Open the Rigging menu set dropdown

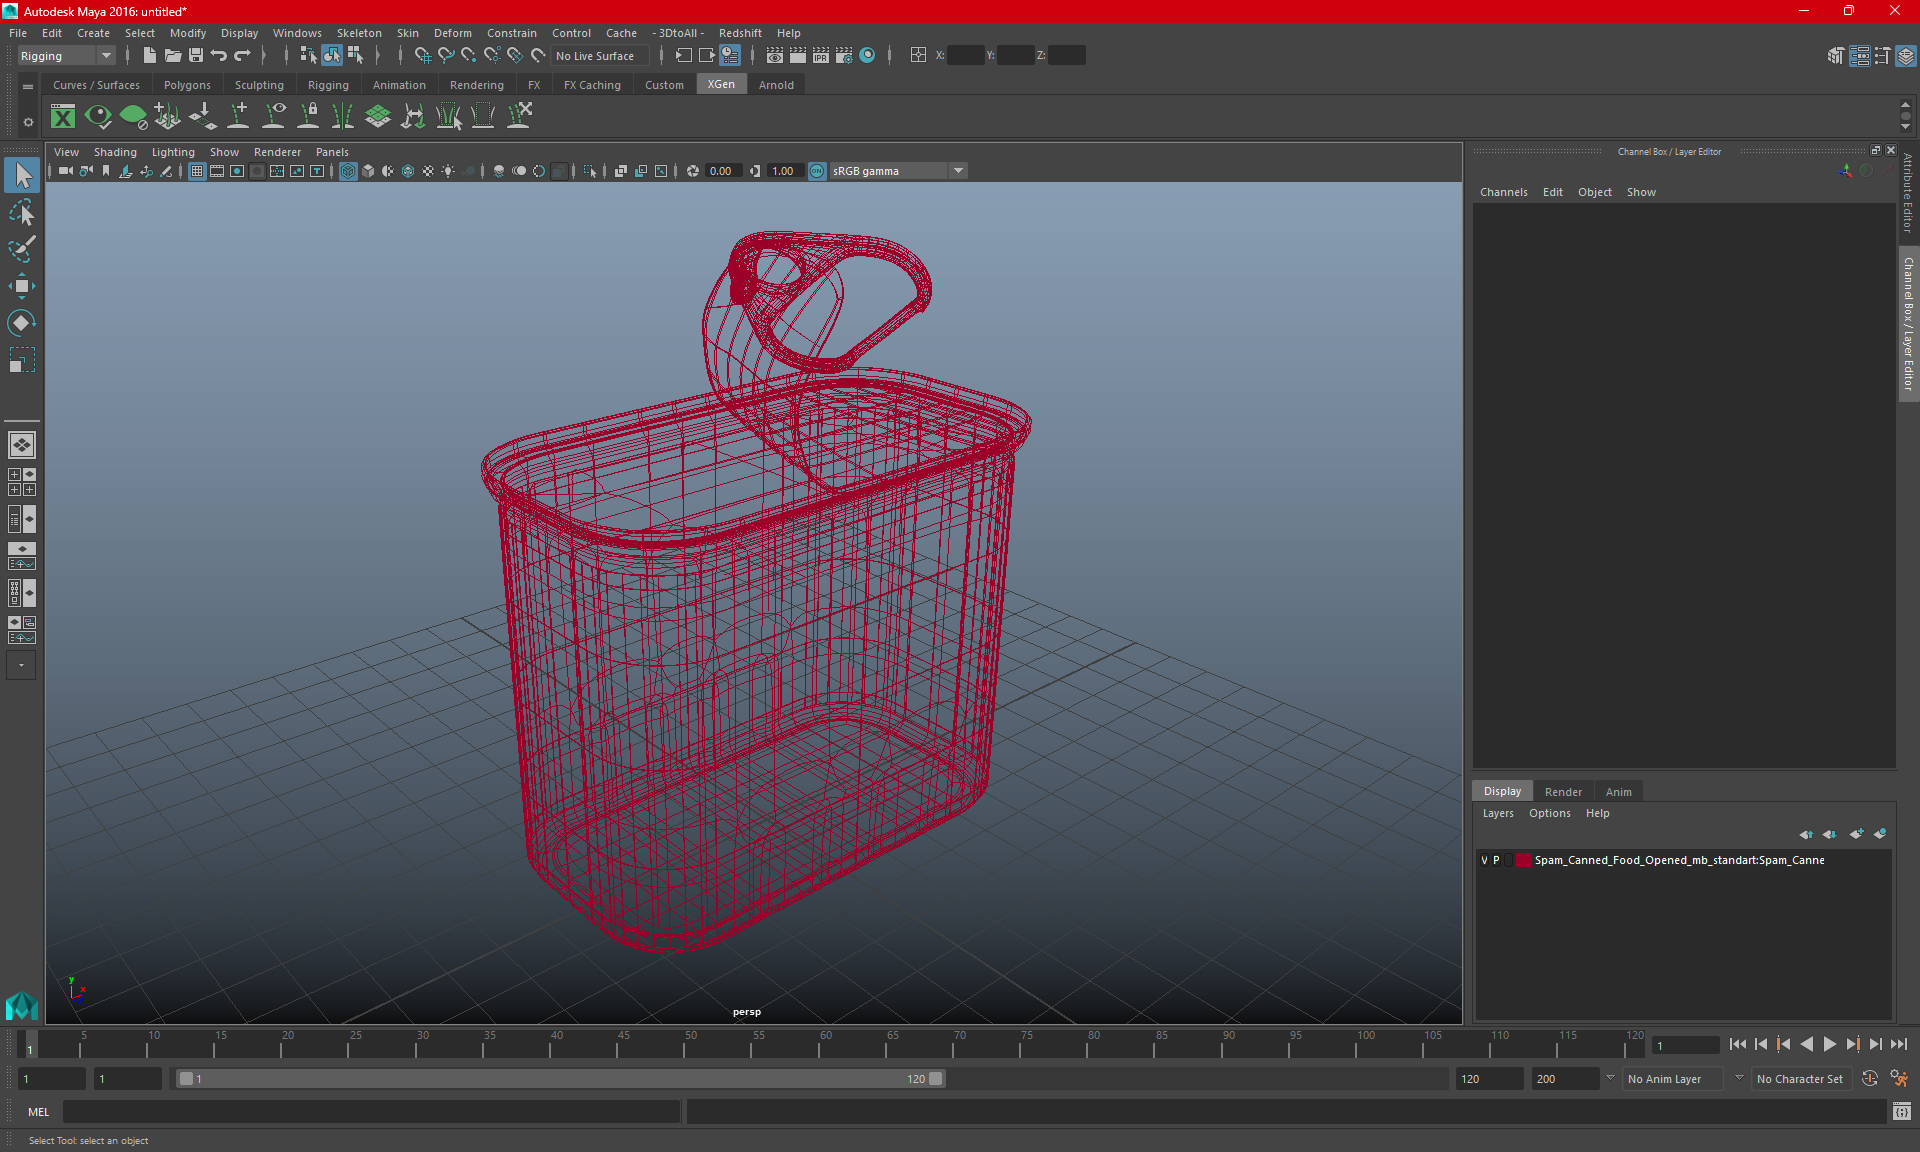tap(66, 56)
